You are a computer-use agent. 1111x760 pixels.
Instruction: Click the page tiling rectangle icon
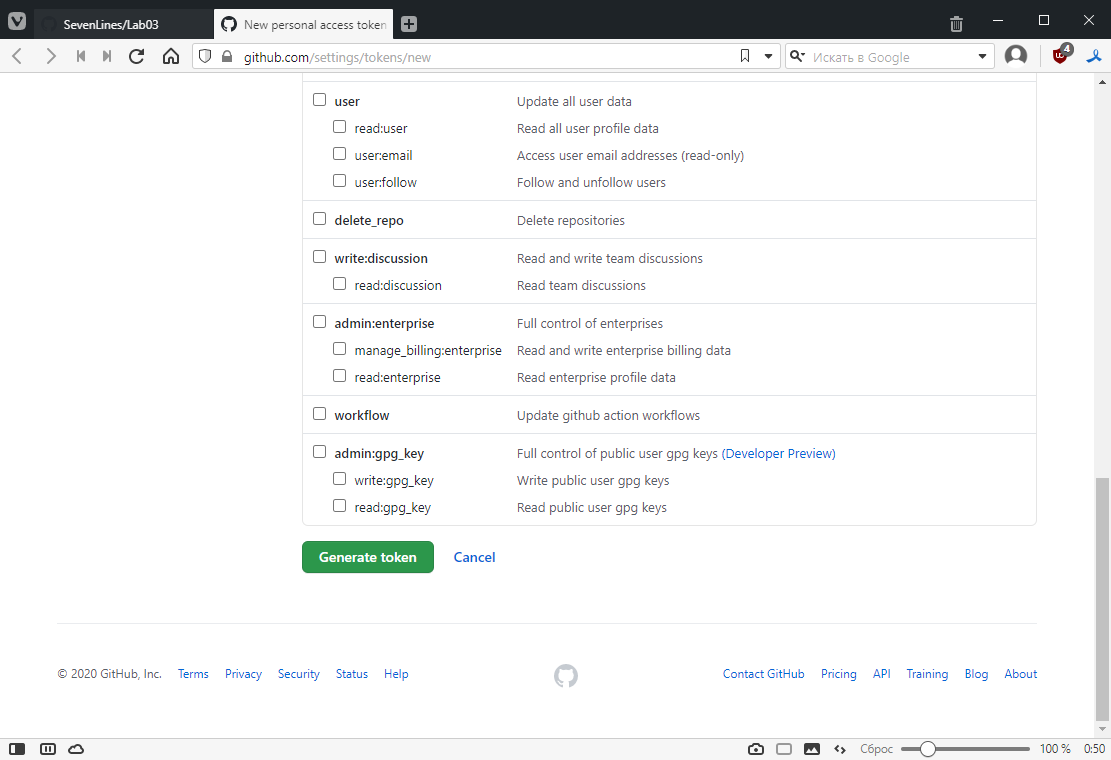pyautogui.click(x=784, y=749)
